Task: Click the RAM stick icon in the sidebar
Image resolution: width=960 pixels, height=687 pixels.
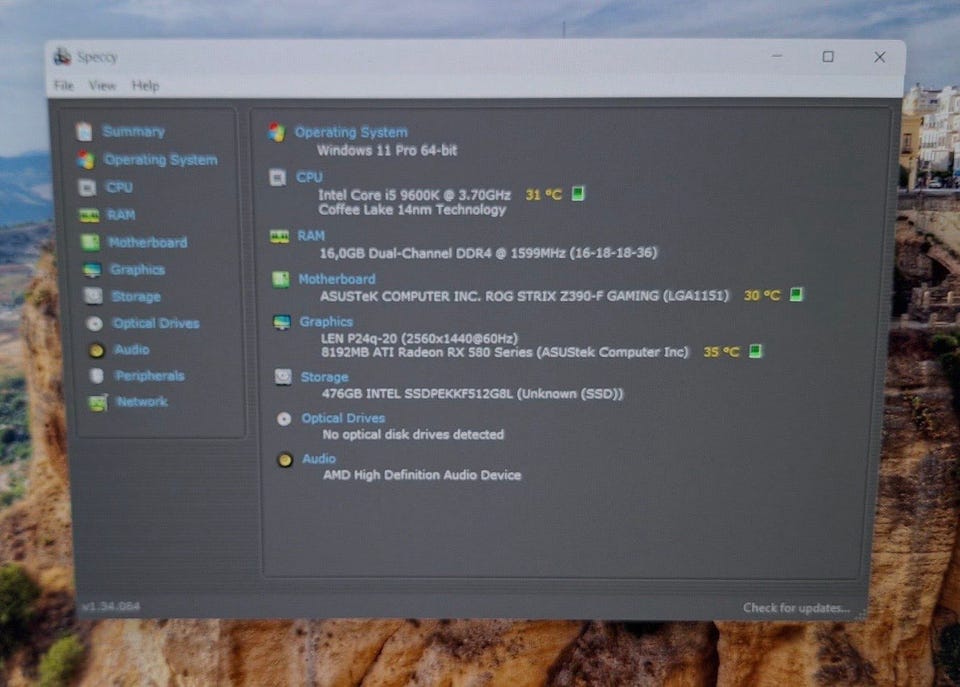Action: point(89,215)
